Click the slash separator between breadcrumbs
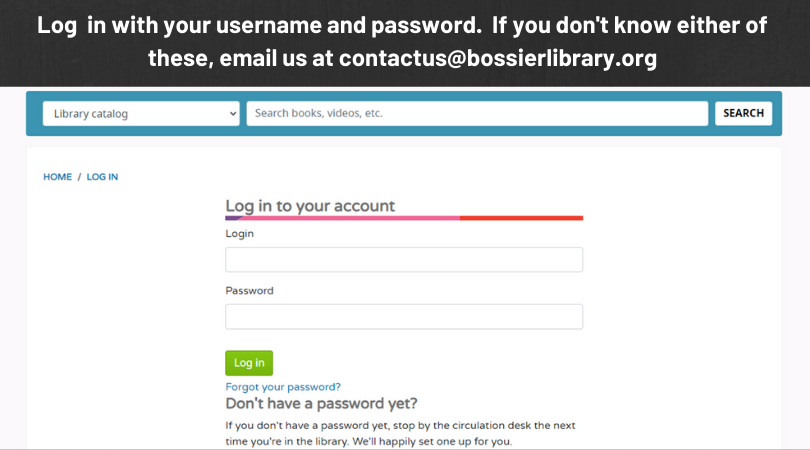The image size is (810, 450). point(79,177)
